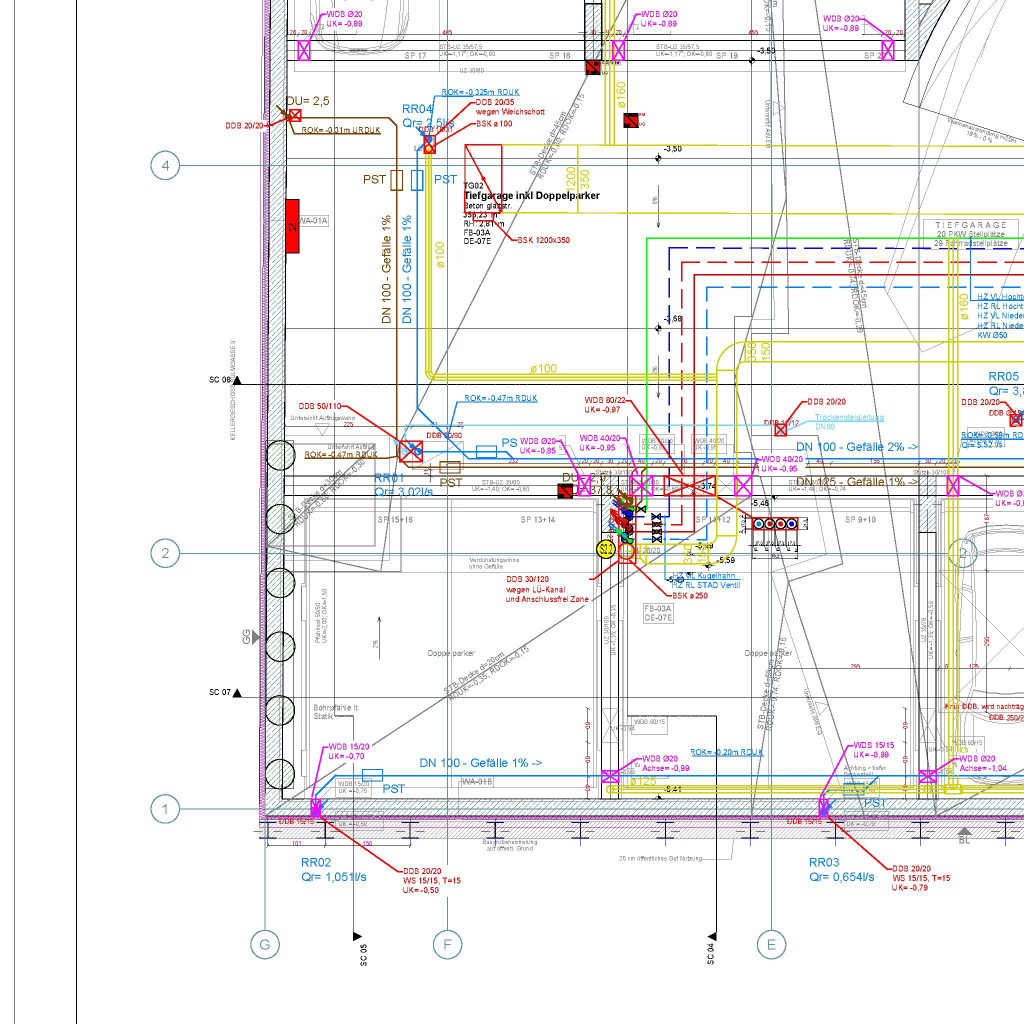The image size is (1024, 1024).
Task: Select the DDB 30/120 wegen LÜ-Kanal note
Action: 546,589
